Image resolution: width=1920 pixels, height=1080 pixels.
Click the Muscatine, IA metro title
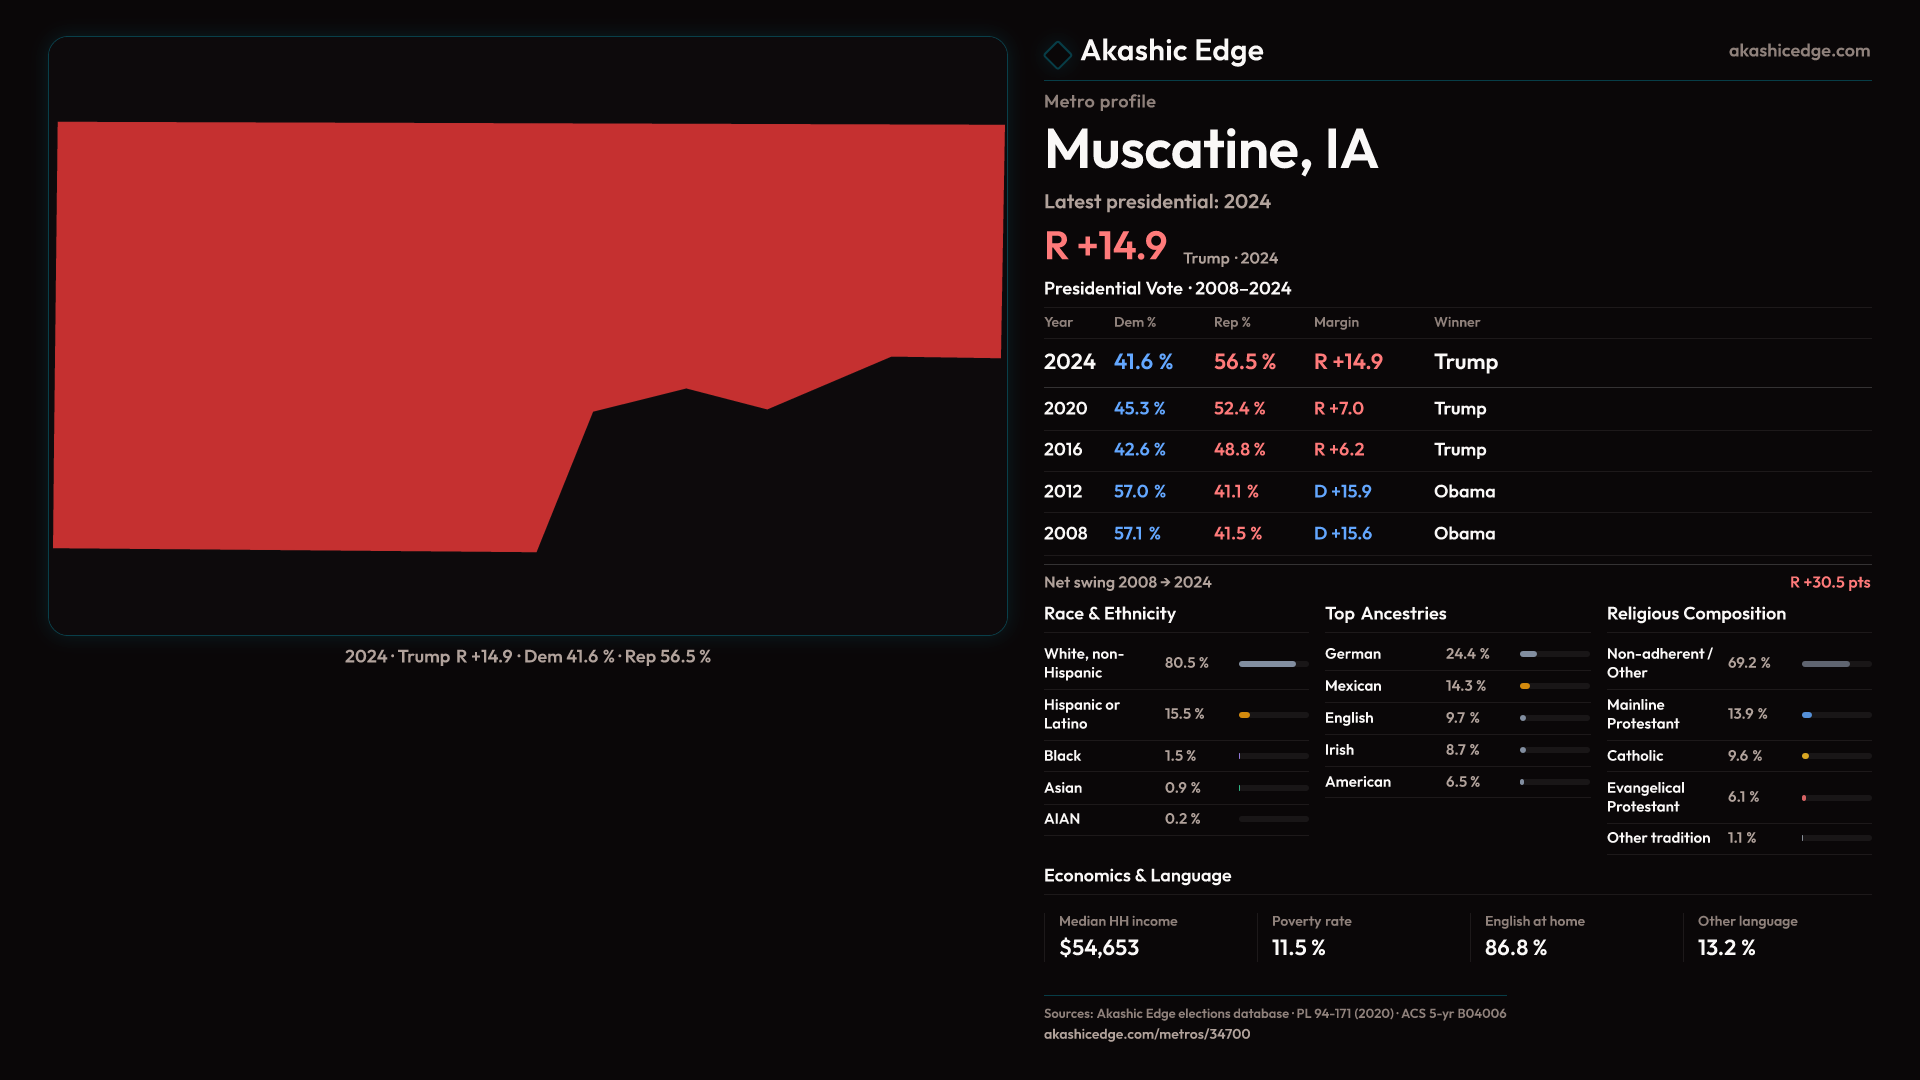tap(1210, 150)
